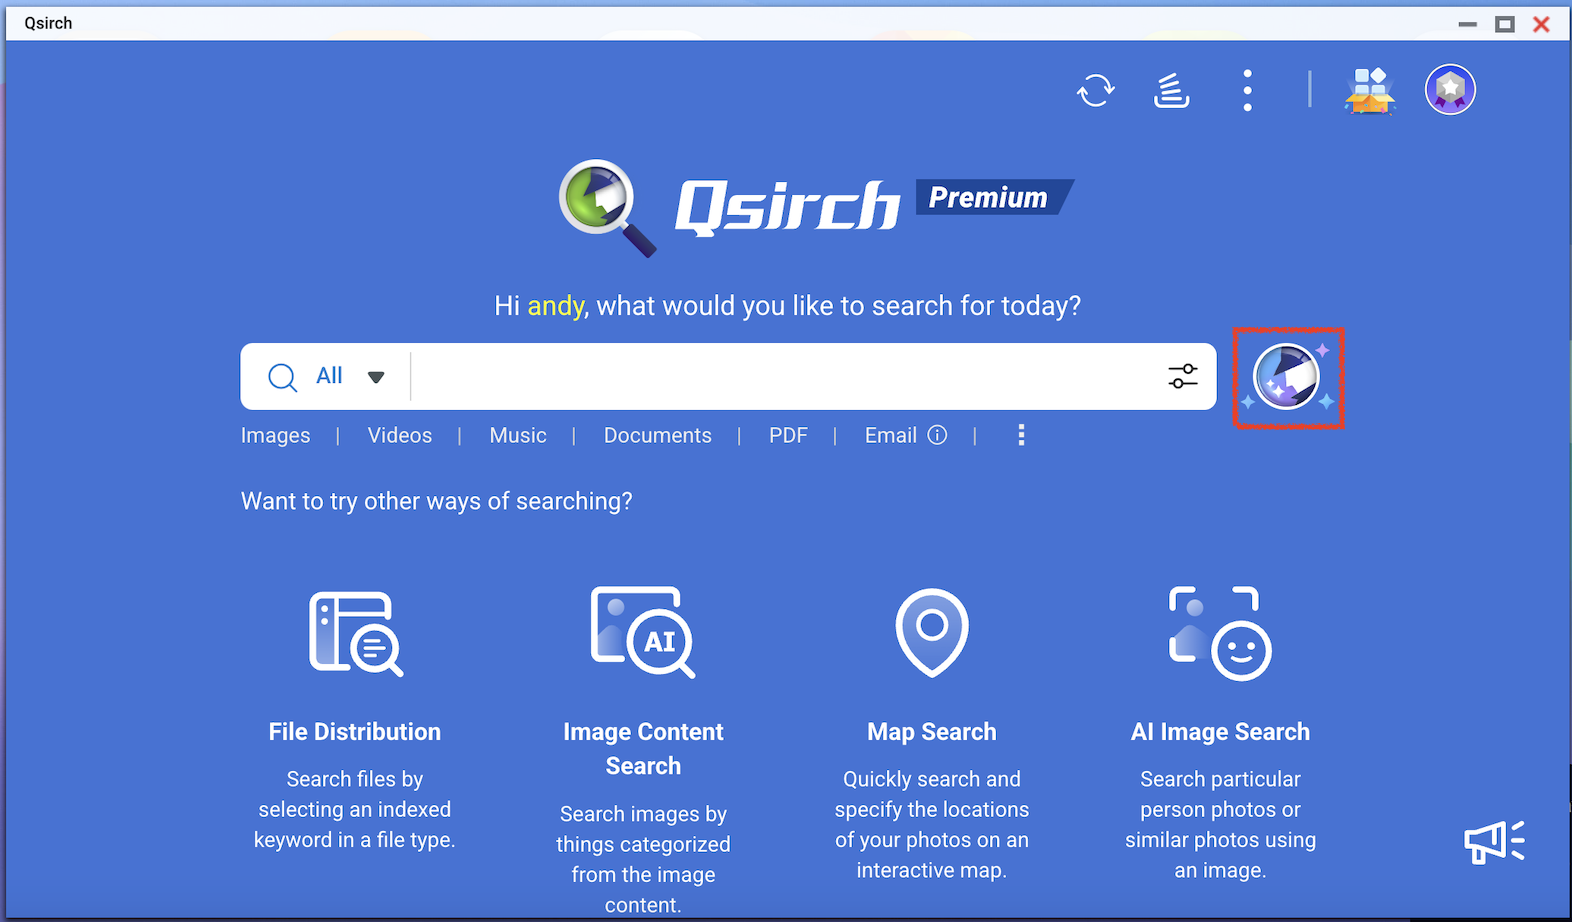Filter by Music
The image size is (1572, 922).
(518, 436)
